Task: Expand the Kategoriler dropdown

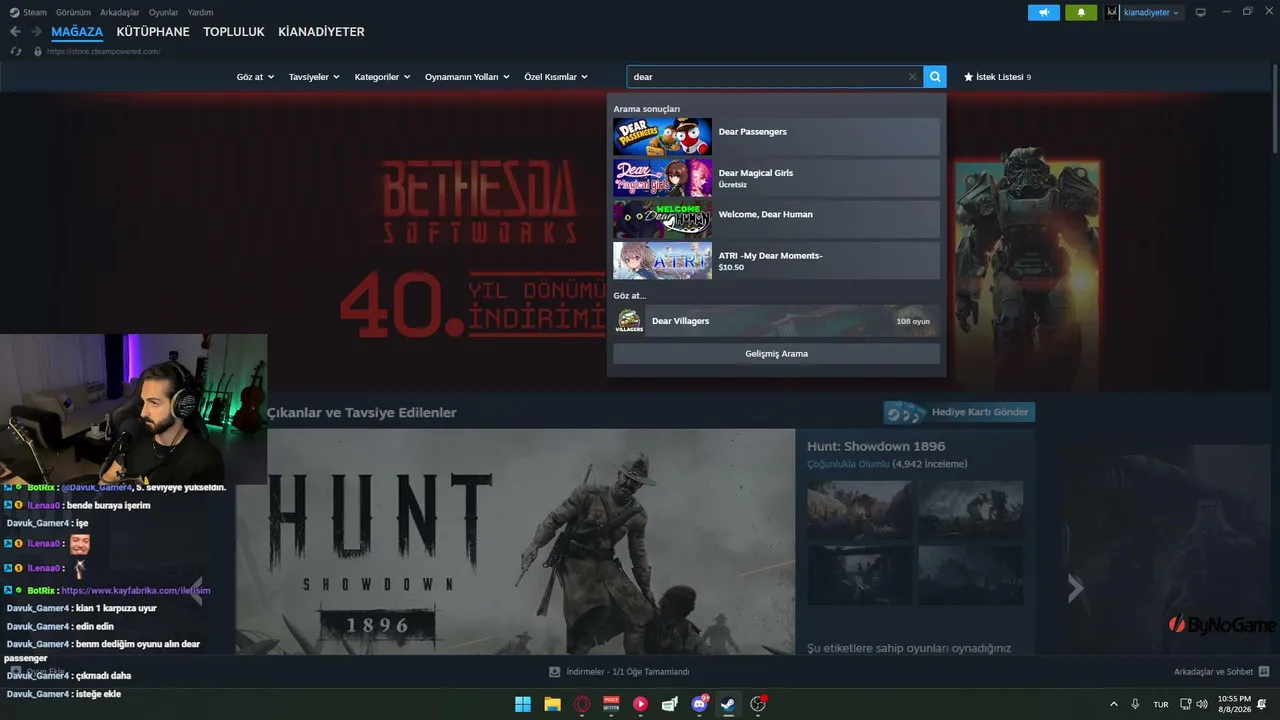Action: tap(382, 77)
